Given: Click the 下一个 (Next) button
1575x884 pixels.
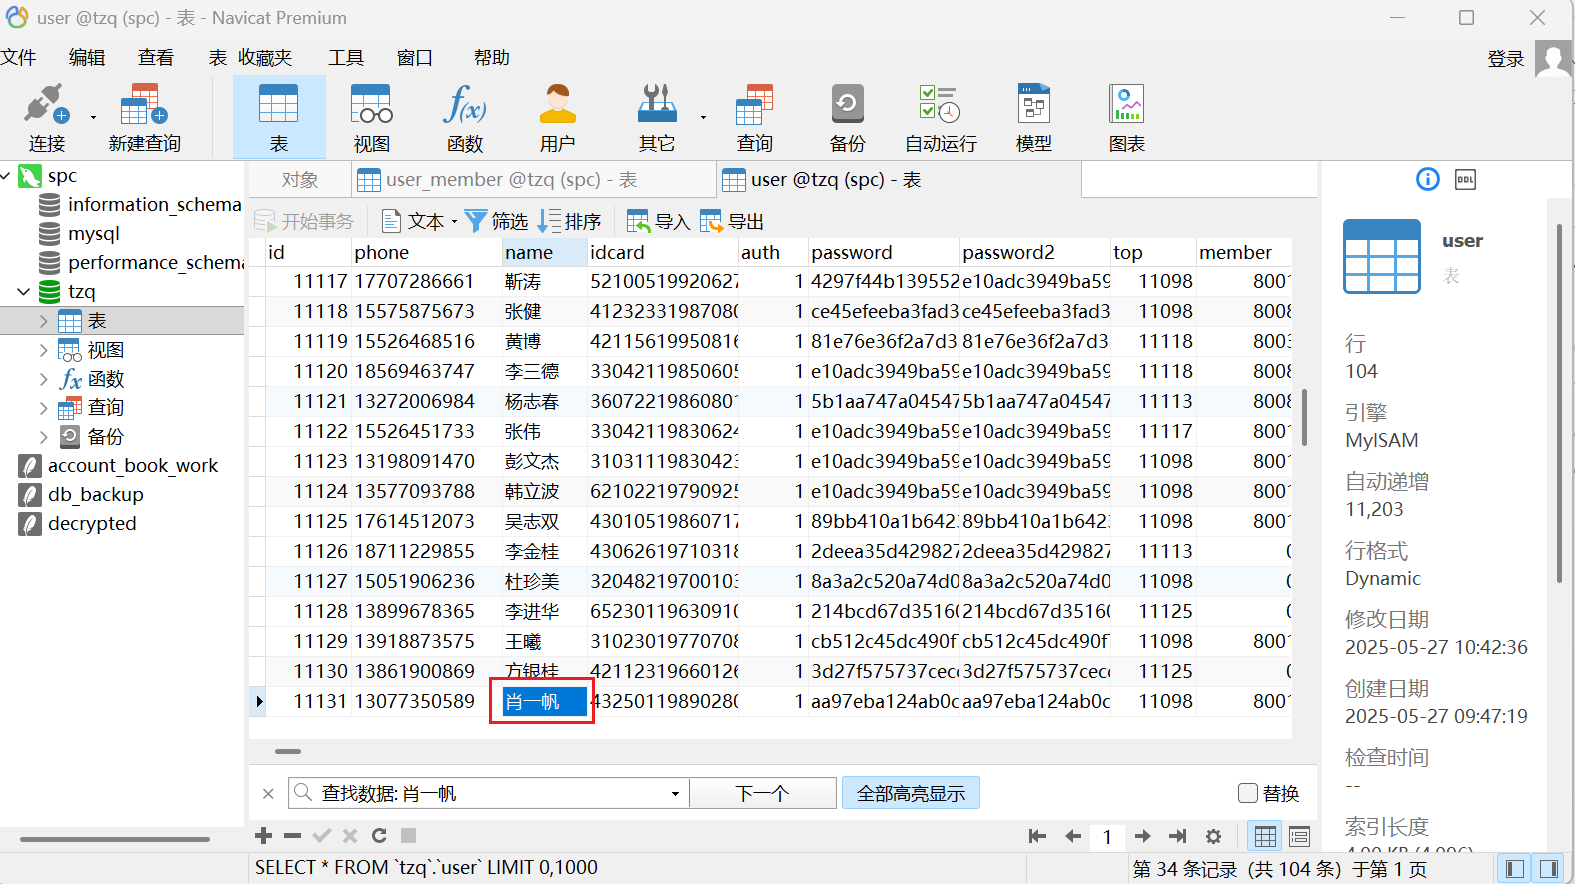Looking at the screenshot, I should pos(762,794).
